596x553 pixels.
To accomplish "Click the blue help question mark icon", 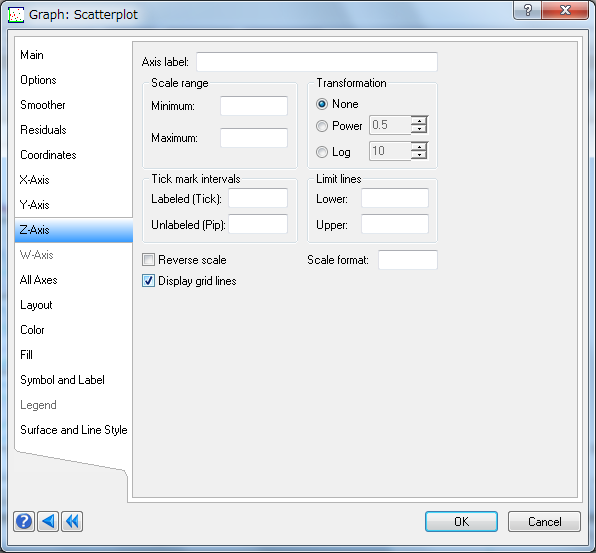I will click(x=24, y=521).
